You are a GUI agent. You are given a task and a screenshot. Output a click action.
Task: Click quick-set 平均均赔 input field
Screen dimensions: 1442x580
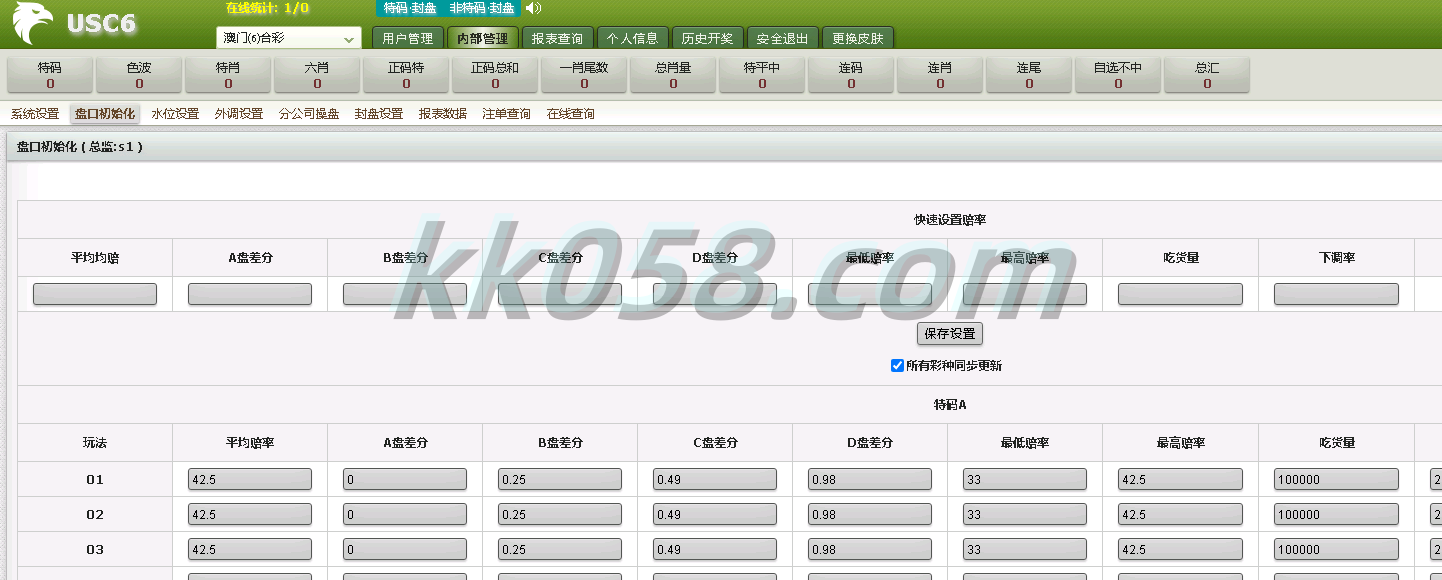click(95, 294)
